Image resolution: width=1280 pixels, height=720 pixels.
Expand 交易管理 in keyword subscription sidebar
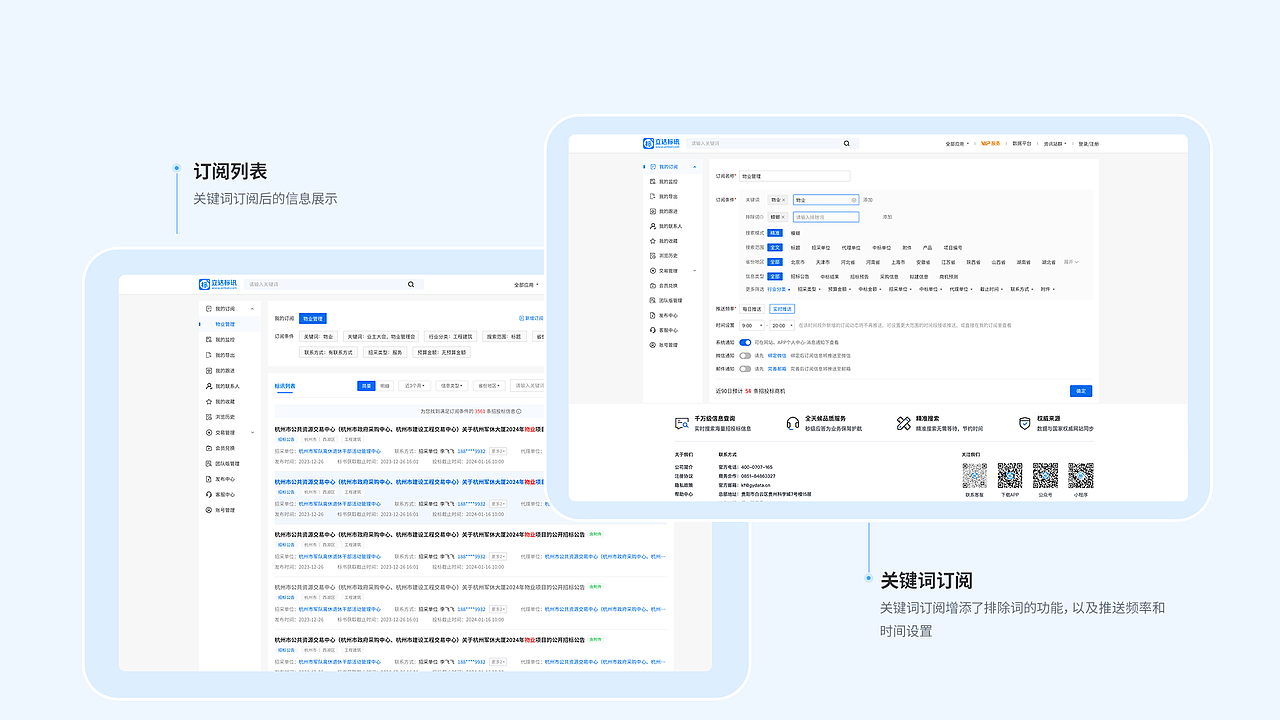[694, 270]
